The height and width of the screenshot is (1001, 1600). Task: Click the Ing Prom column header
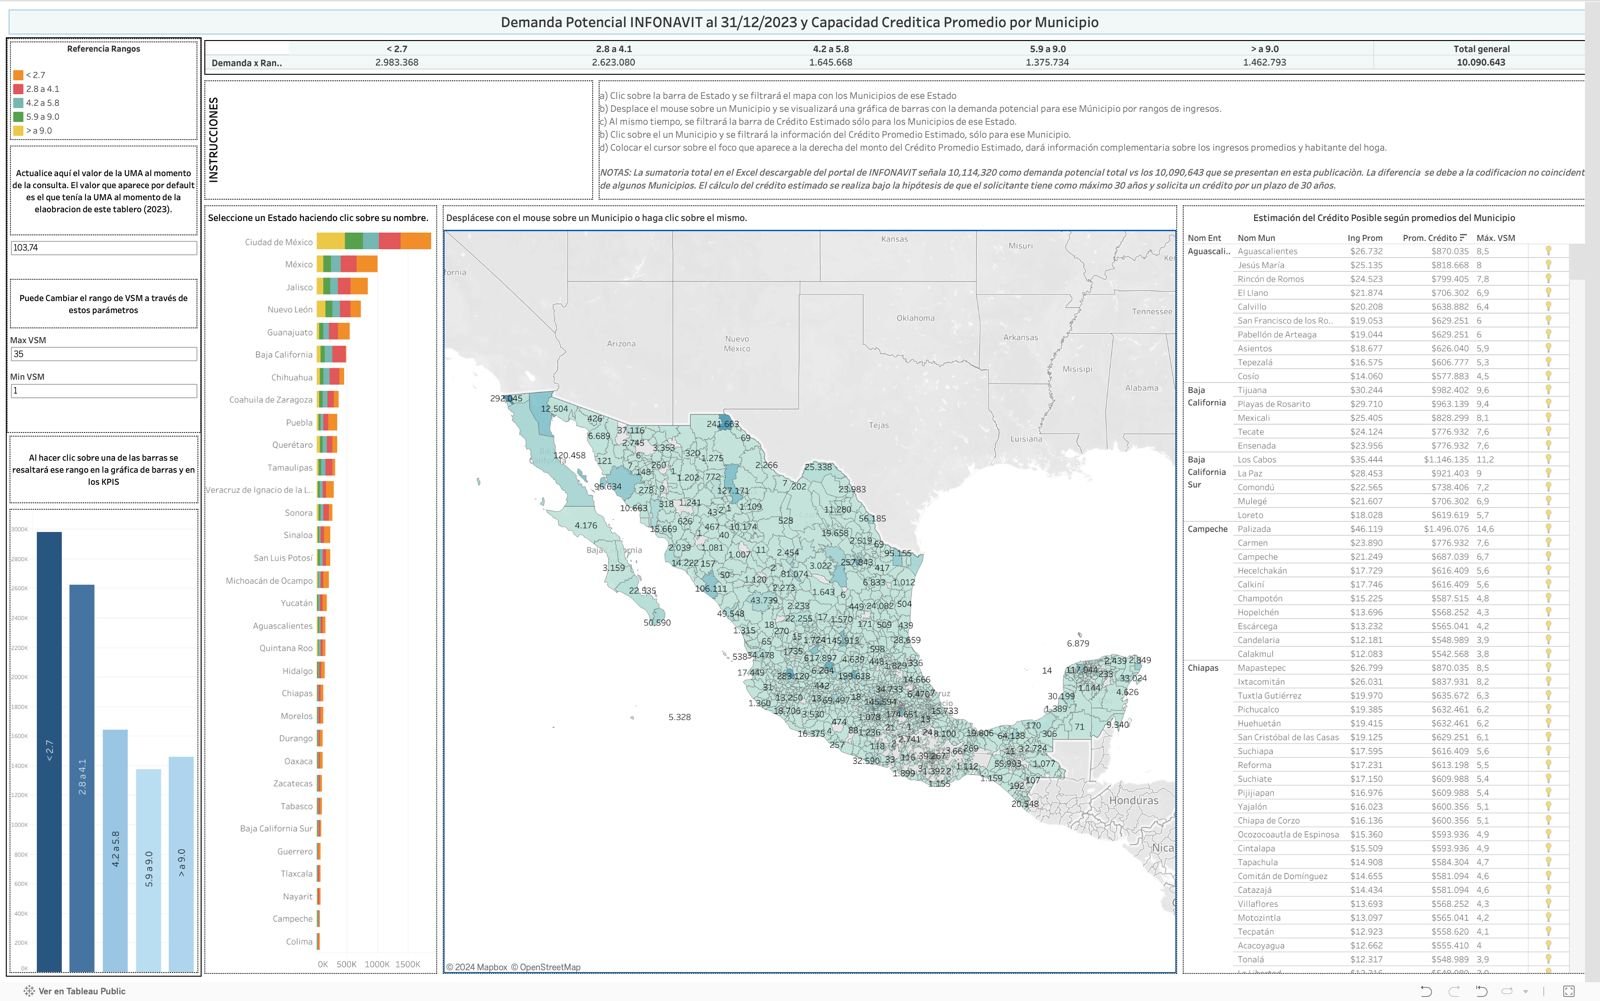(x=1365, y=238)
